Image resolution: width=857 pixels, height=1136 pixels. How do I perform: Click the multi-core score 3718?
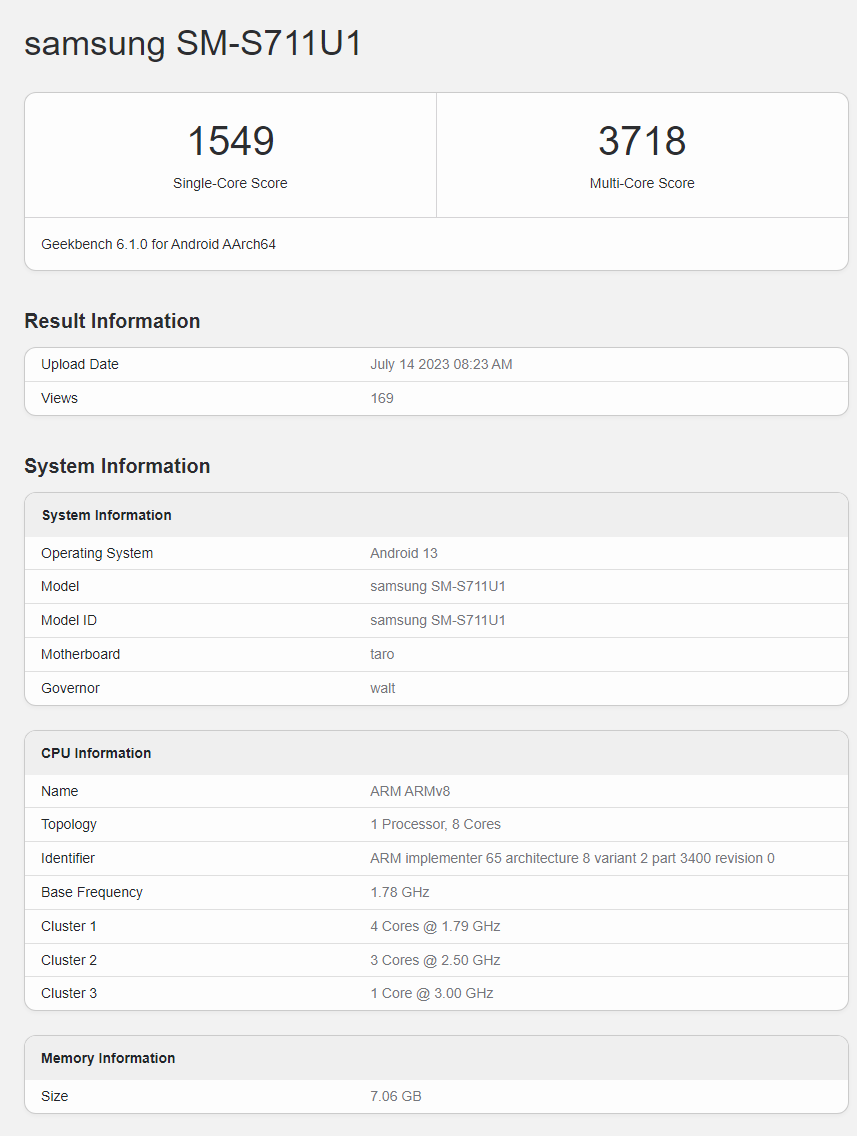pyautogui.click(x=642, y=141)
